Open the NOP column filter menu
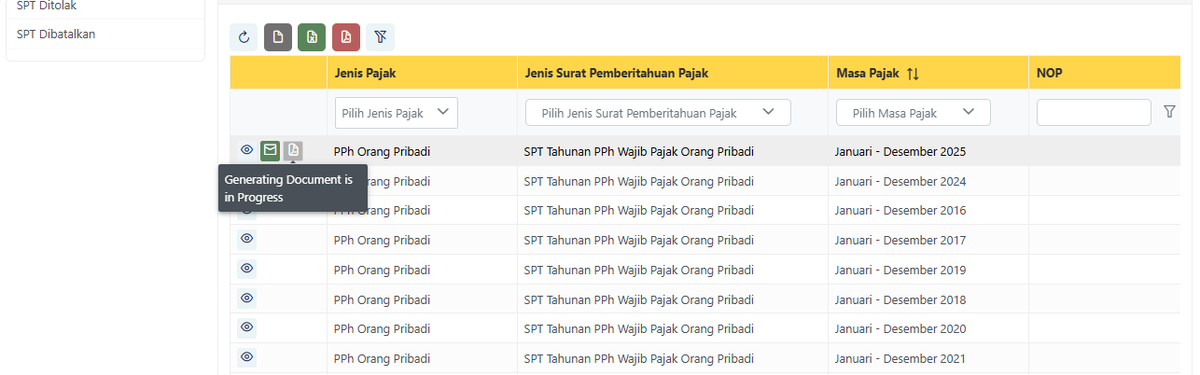The width and height of the screenshot is (1200, 375). click(x=1170, y=113)
